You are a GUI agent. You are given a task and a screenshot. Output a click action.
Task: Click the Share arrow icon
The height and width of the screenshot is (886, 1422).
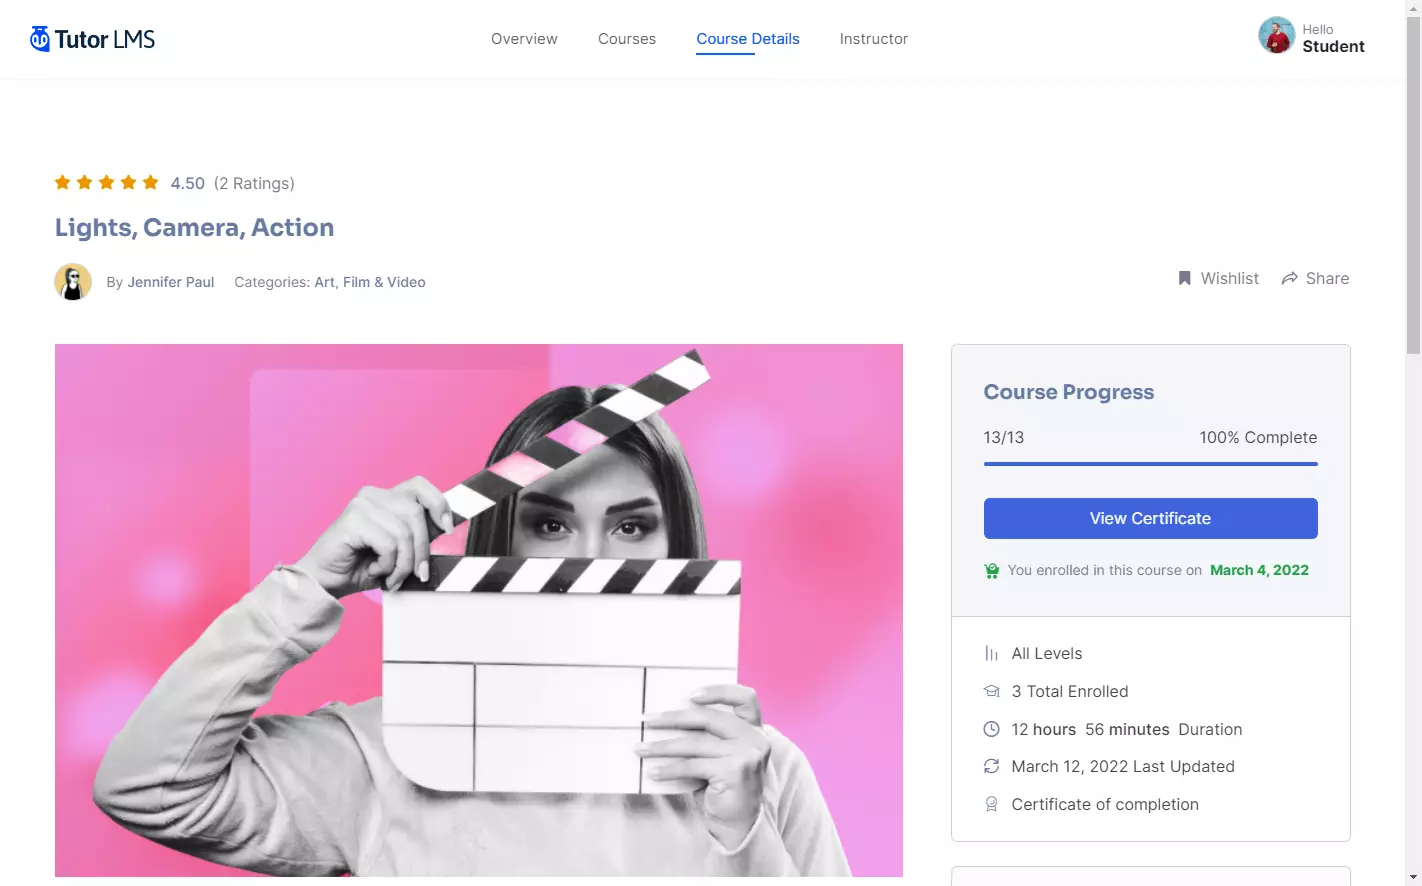1290,278
